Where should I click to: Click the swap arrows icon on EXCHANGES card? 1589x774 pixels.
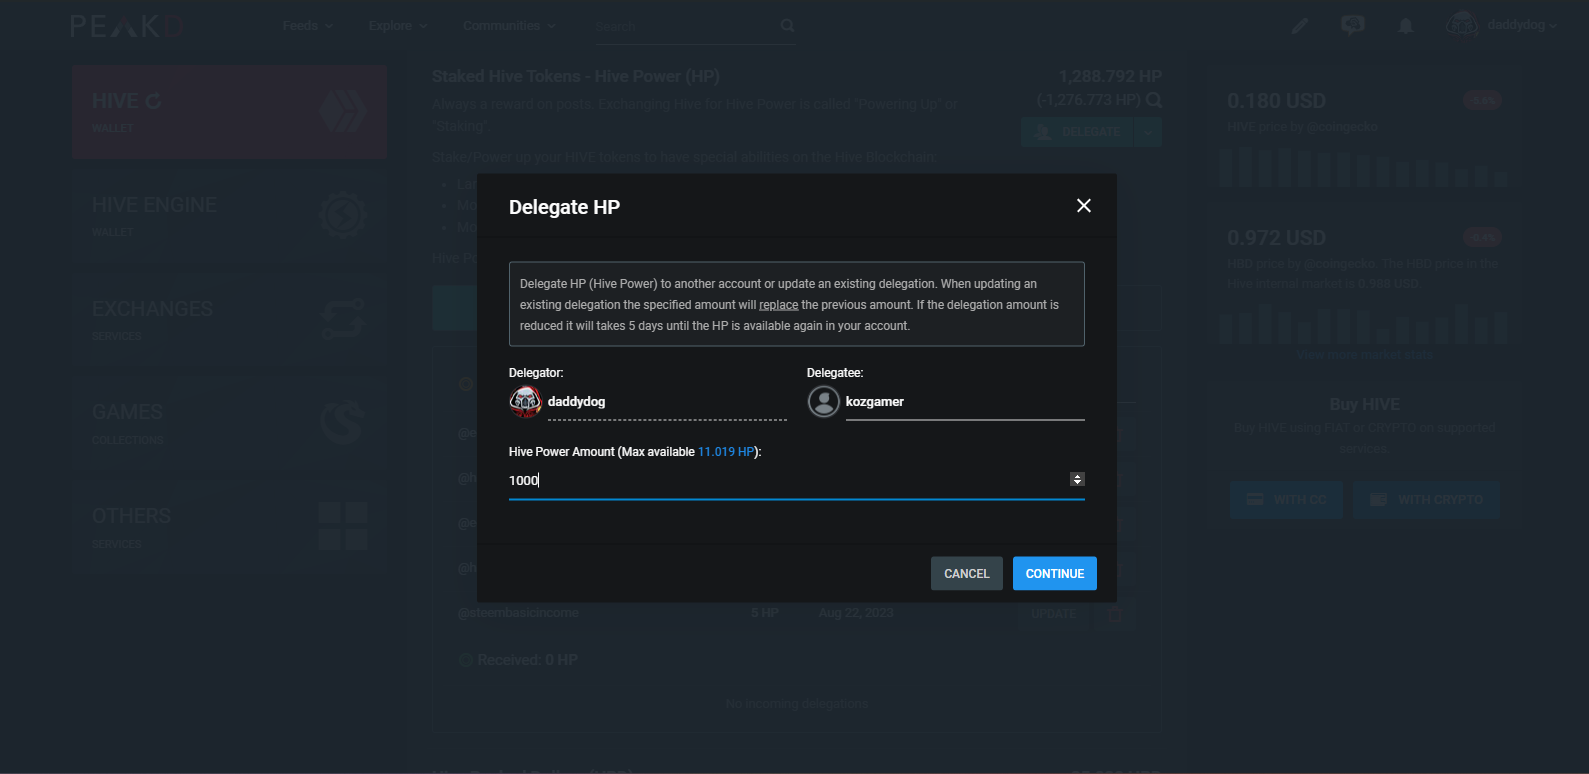click(x=343, y=319)
